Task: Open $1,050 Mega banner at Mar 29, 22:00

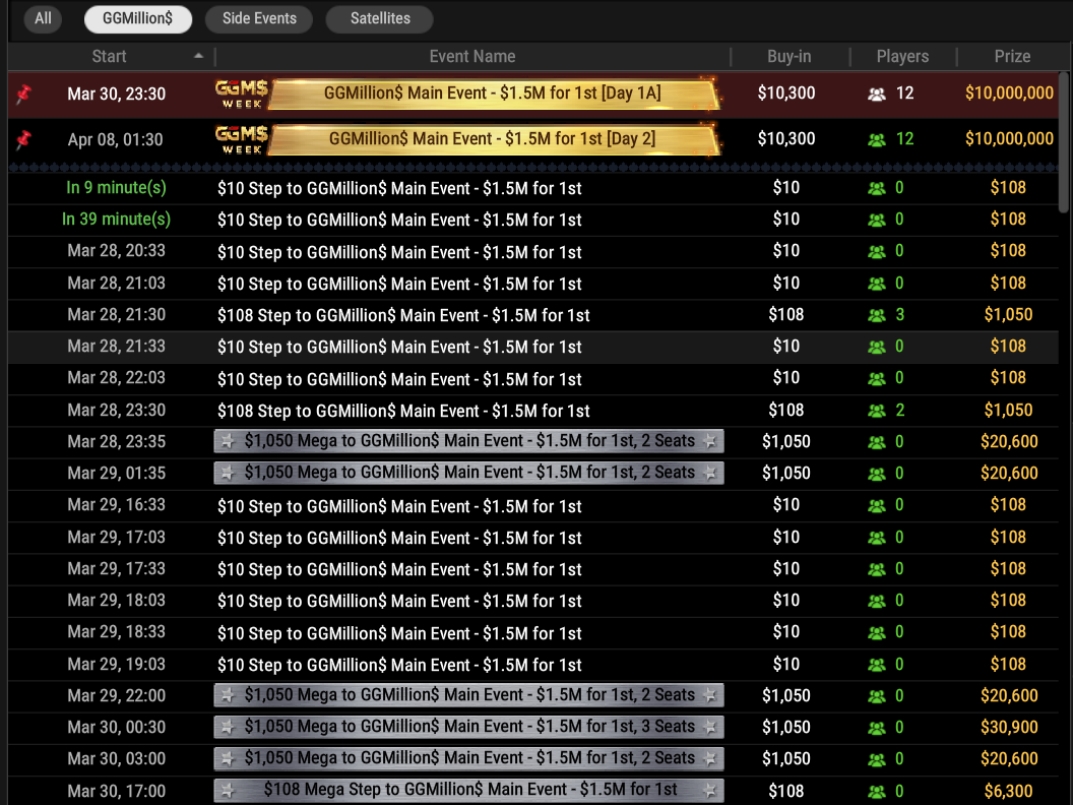Action: 469,695
